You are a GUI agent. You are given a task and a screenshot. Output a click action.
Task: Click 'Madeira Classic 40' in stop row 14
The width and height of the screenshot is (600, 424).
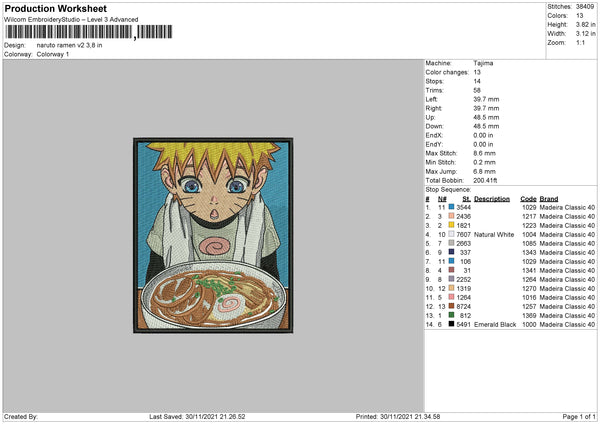pos(567,324)
